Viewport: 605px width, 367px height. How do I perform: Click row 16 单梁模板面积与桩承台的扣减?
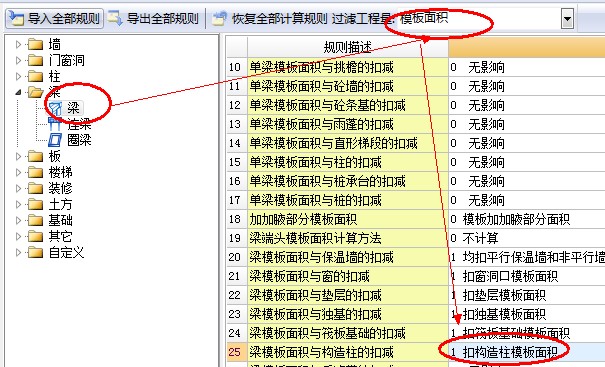point(348,181)
